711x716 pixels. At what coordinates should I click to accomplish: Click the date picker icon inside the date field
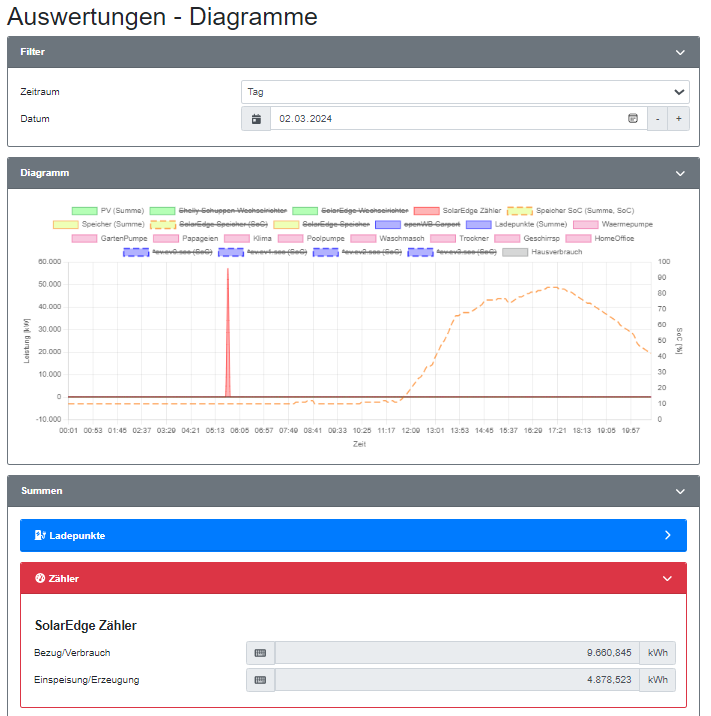pyautogui.click(x=632, y=118)
